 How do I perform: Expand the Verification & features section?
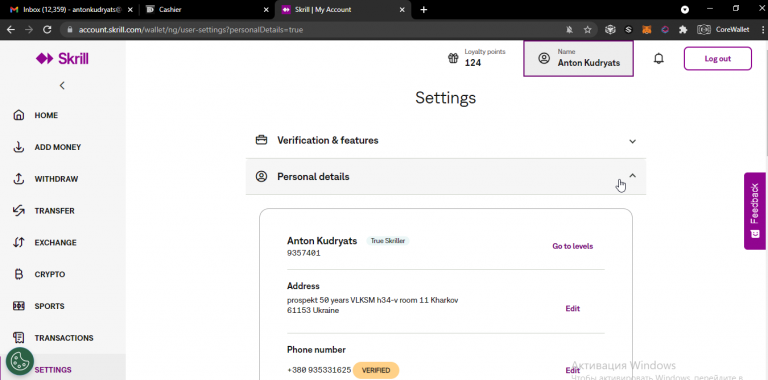tap(446, 141)
